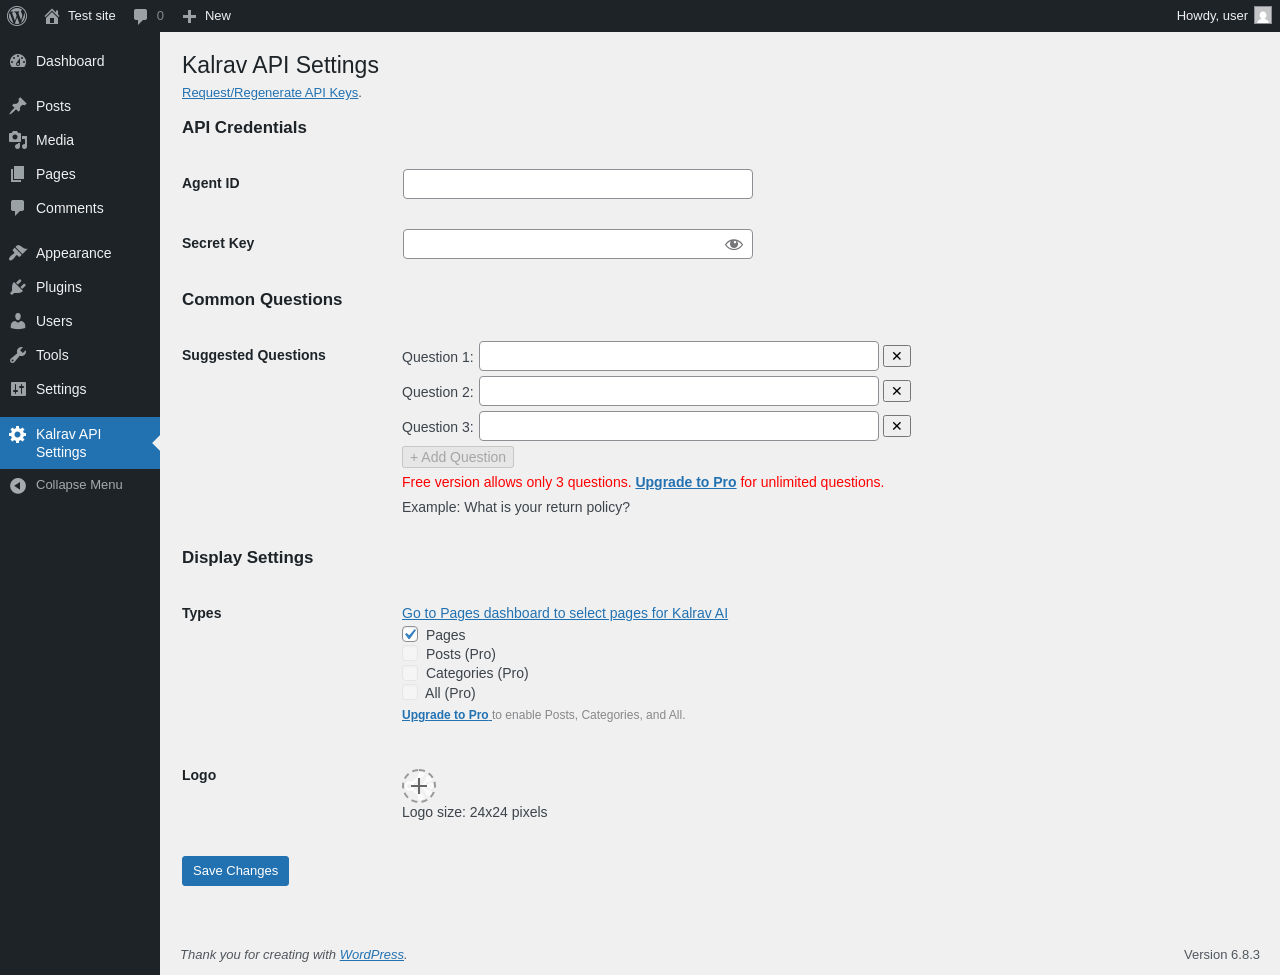Uncheck the Pages checkbox
The width and height of the screenshot is (1280, 975).
pyautogui.click(x=410, y=634)
